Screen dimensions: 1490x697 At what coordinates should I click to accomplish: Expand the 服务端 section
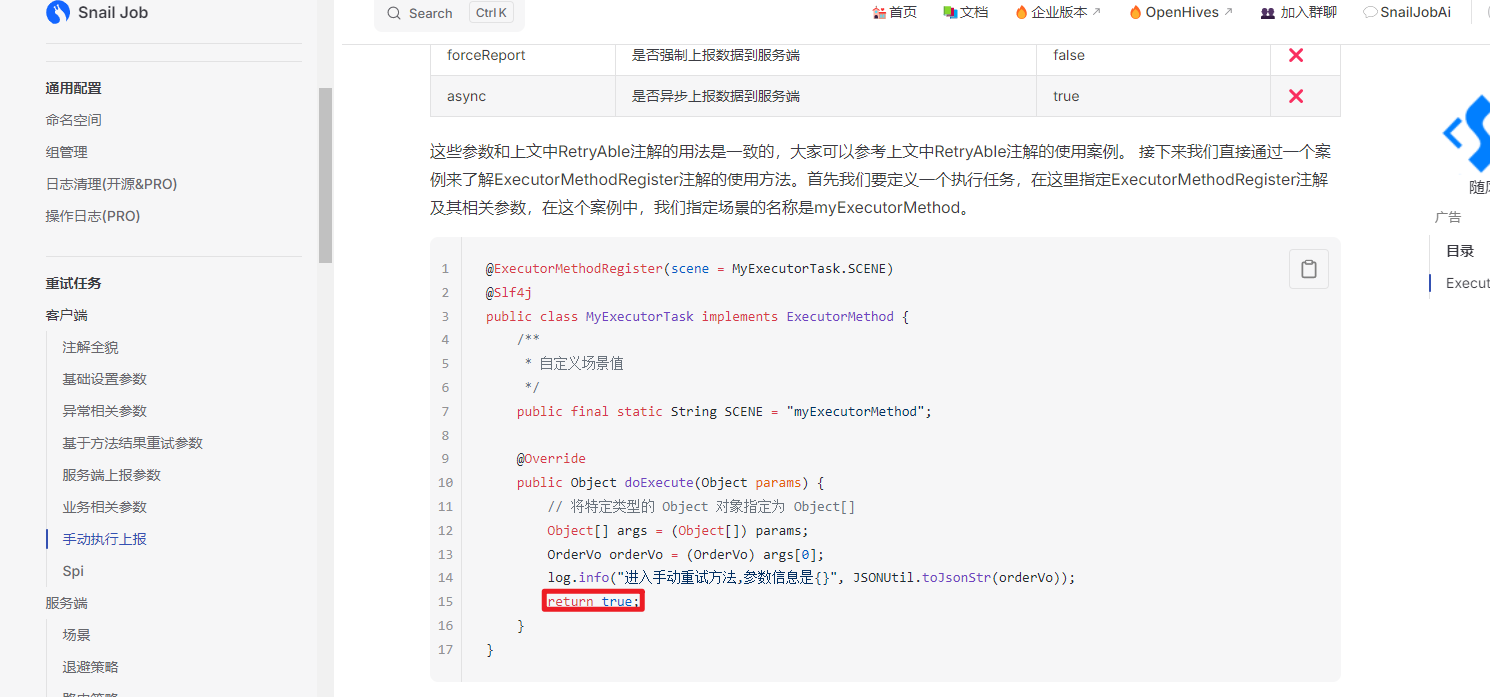(x=66, y=603)
